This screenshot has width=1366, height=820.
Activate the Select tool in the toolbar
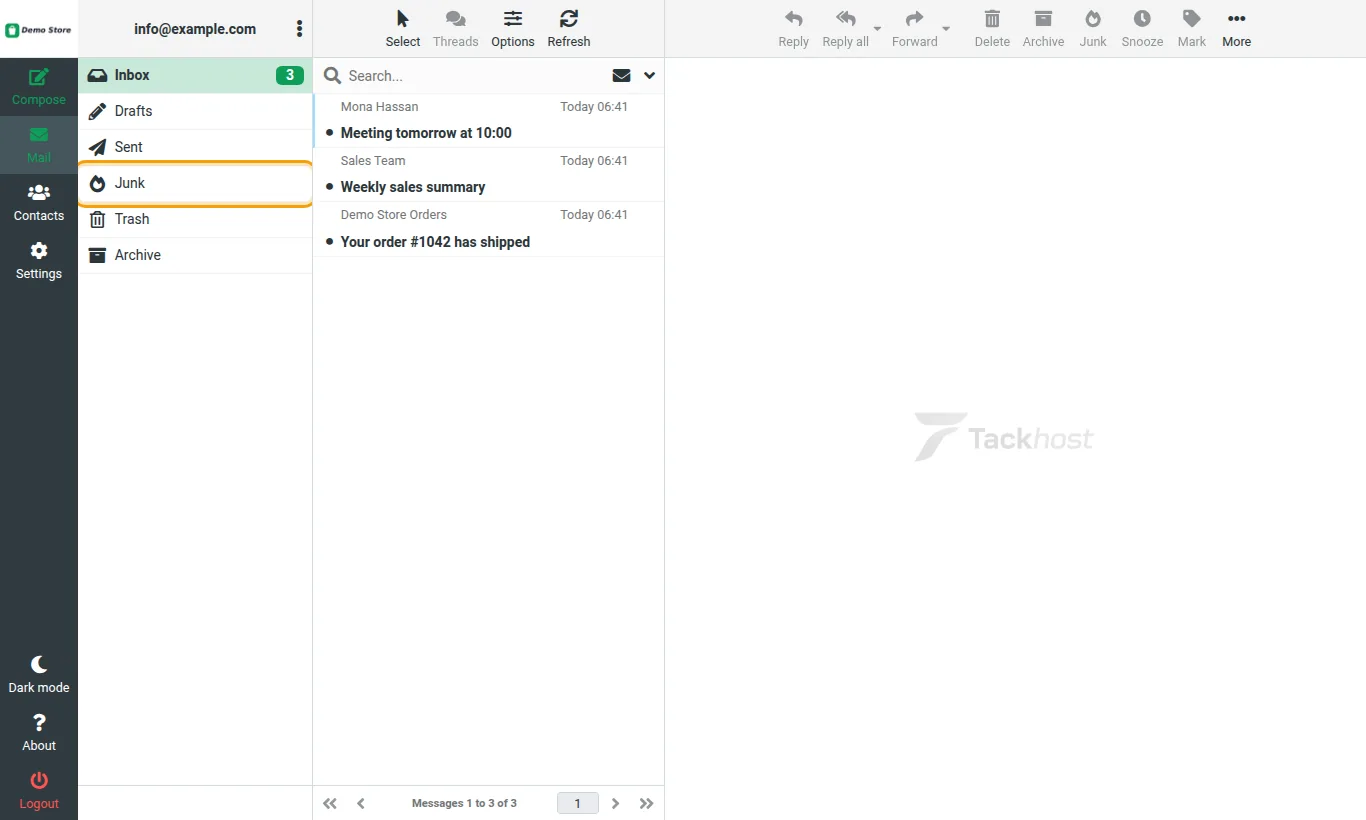[403, 29]
